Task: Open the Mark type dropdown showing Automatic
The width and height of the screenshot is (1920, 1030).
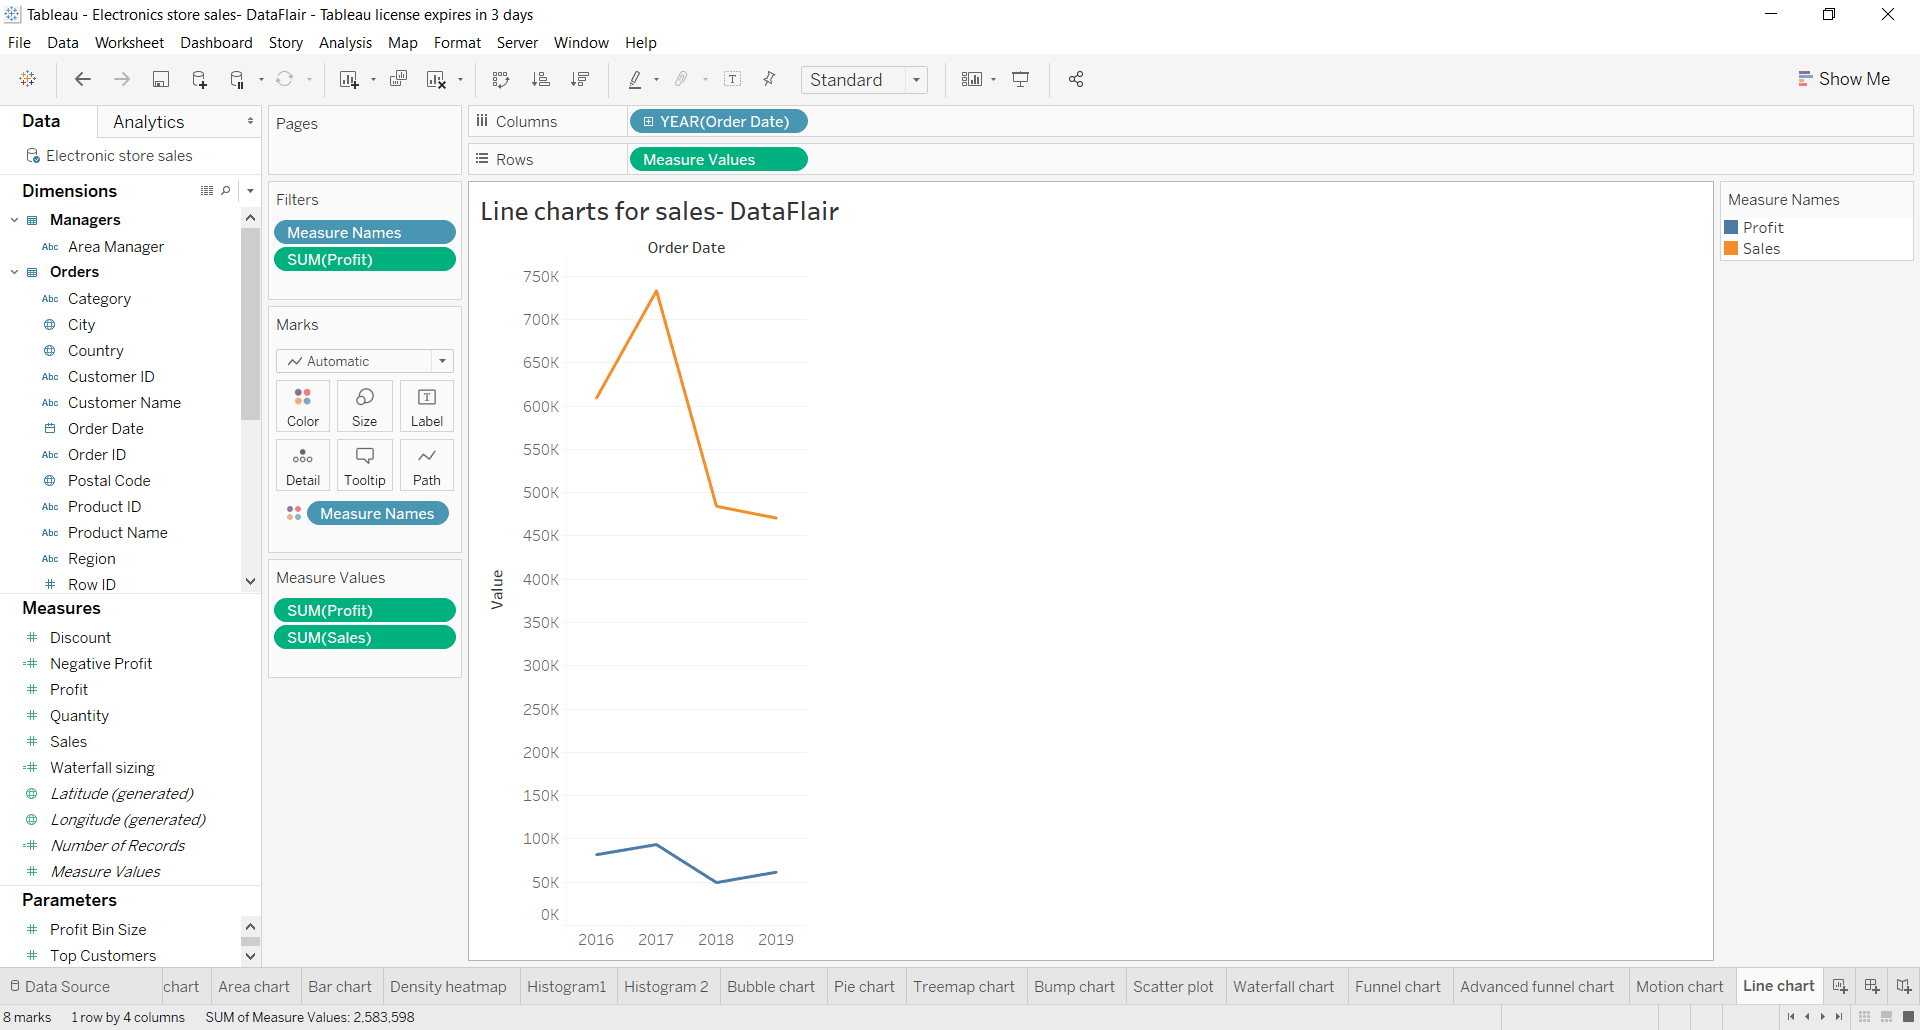Action: click(x=365, y=361)
